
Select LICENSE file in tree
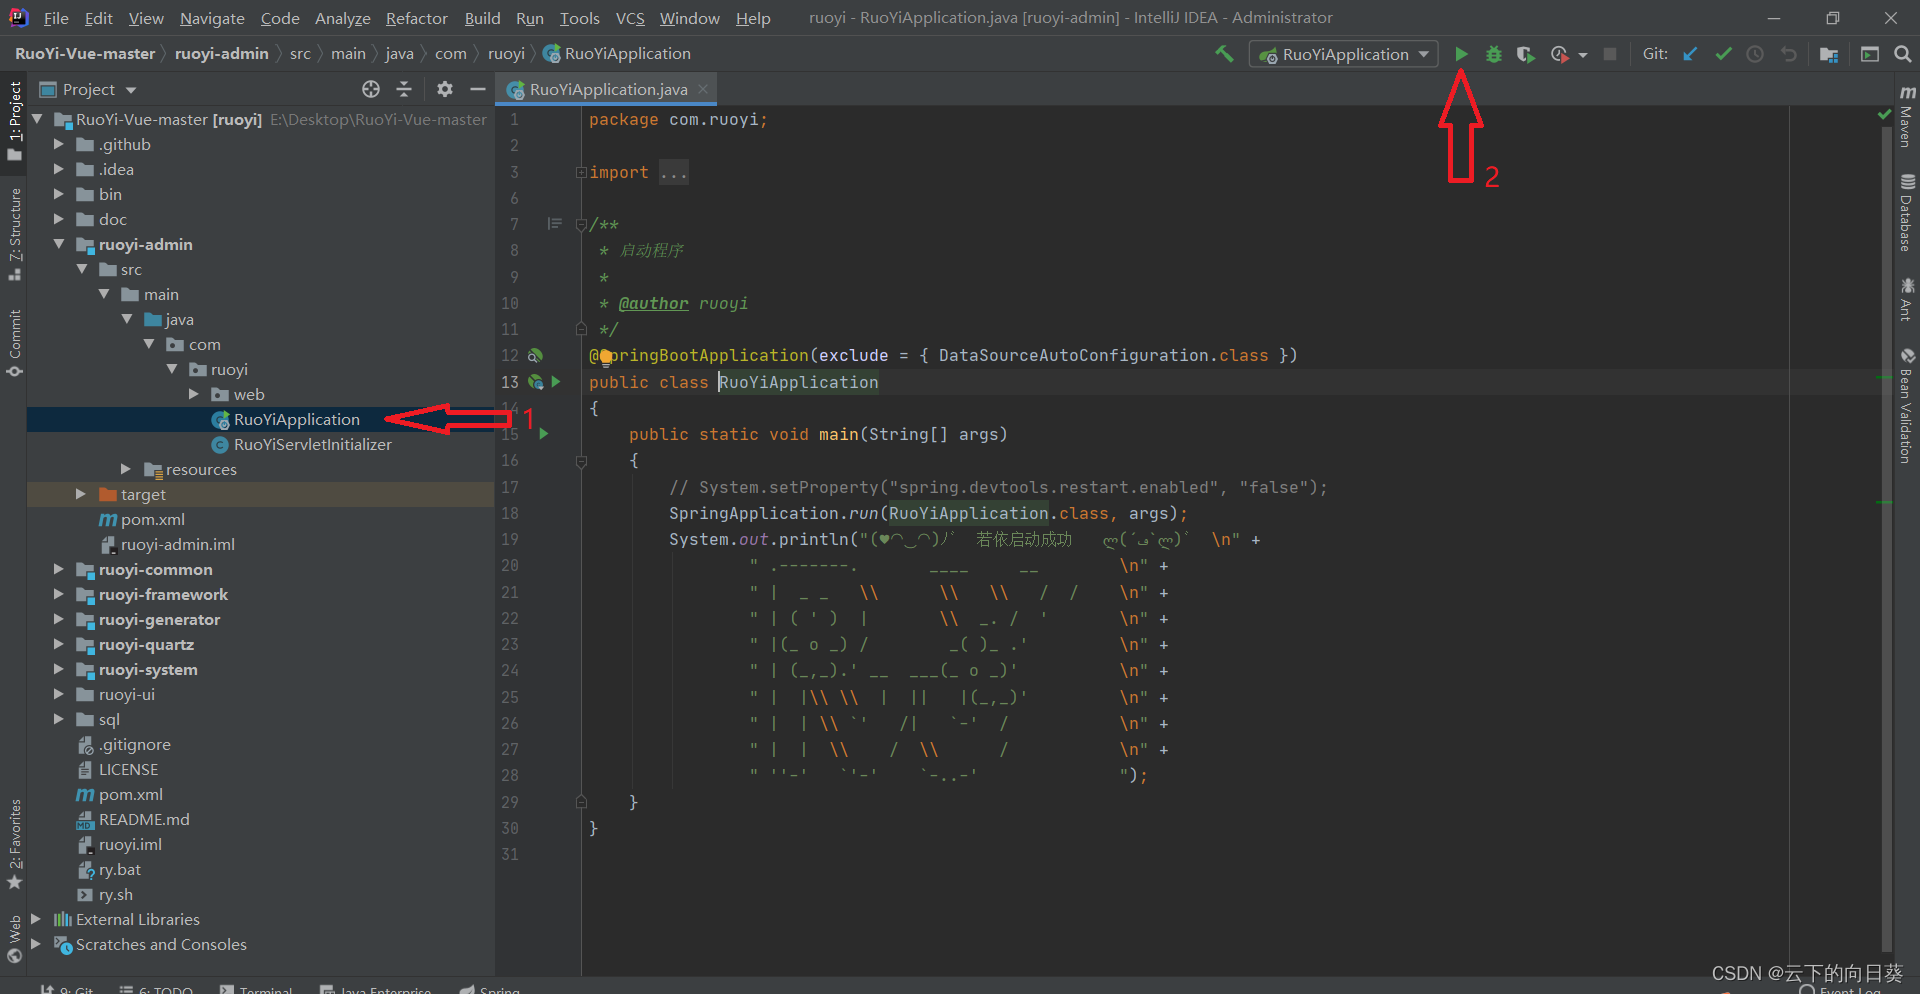(x=128, y=769)
